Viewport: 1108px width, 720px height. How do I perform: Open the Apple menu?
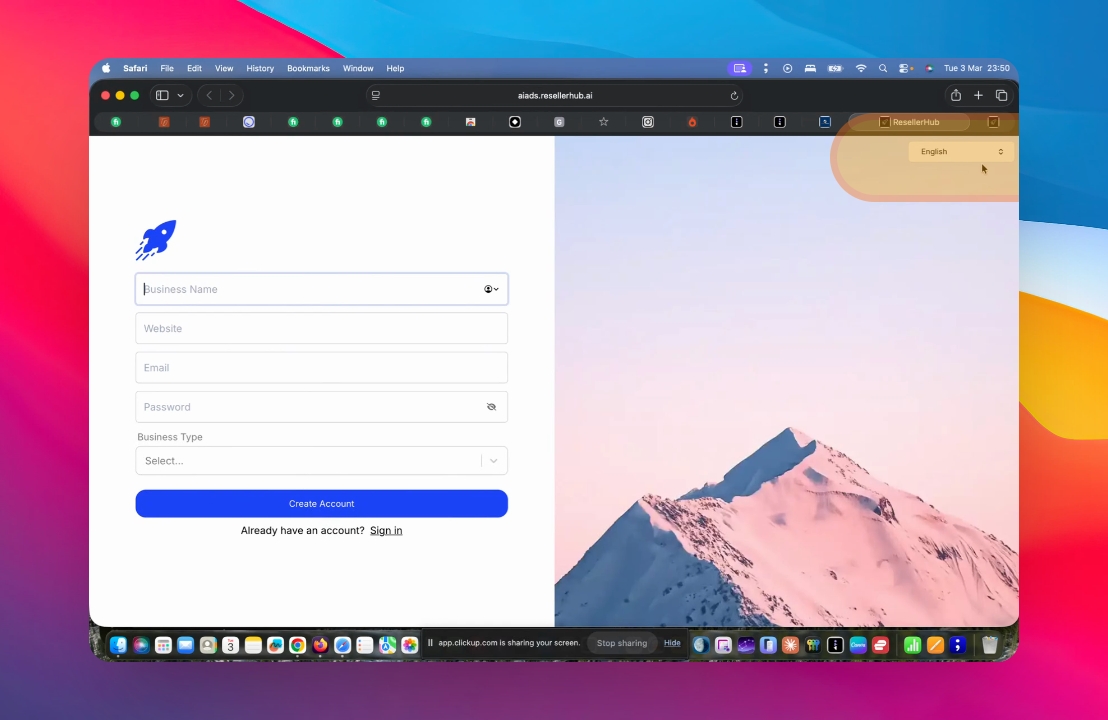(x=106, y=69)
